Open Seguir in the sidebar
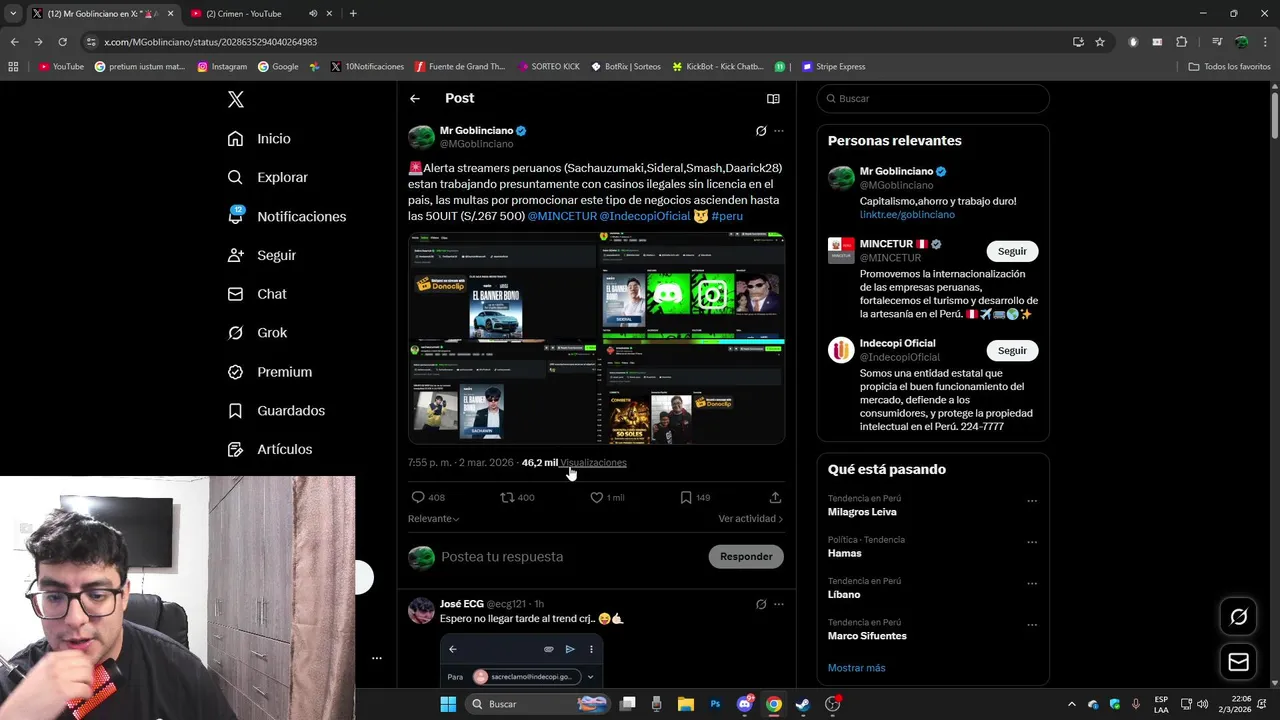Viewport: 1280px width, 720px height. tap(262, 255)
